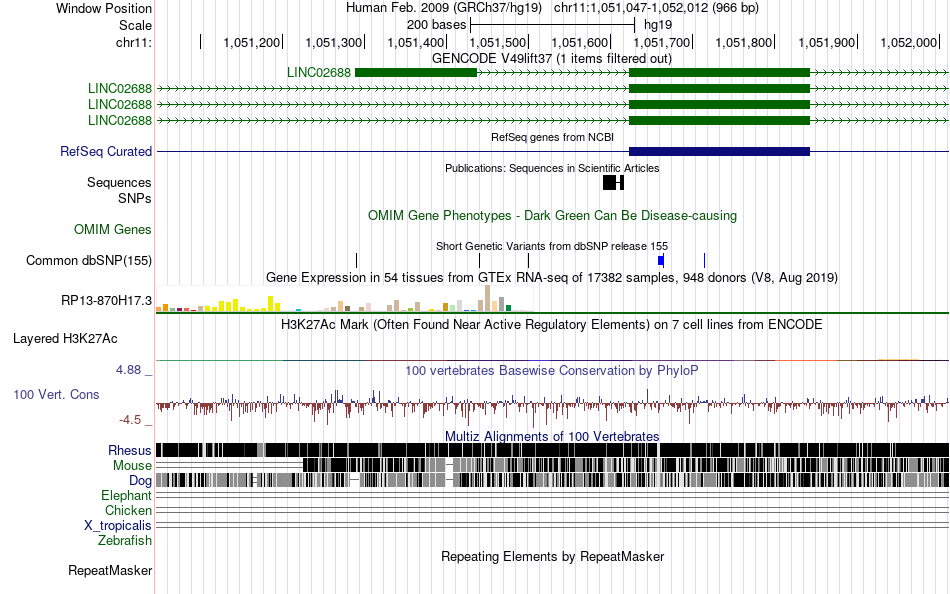The width and height of the screenshot is (950, 594).
Task: Open the RefSeq Curated track label
Action: (x=106, y=152)
